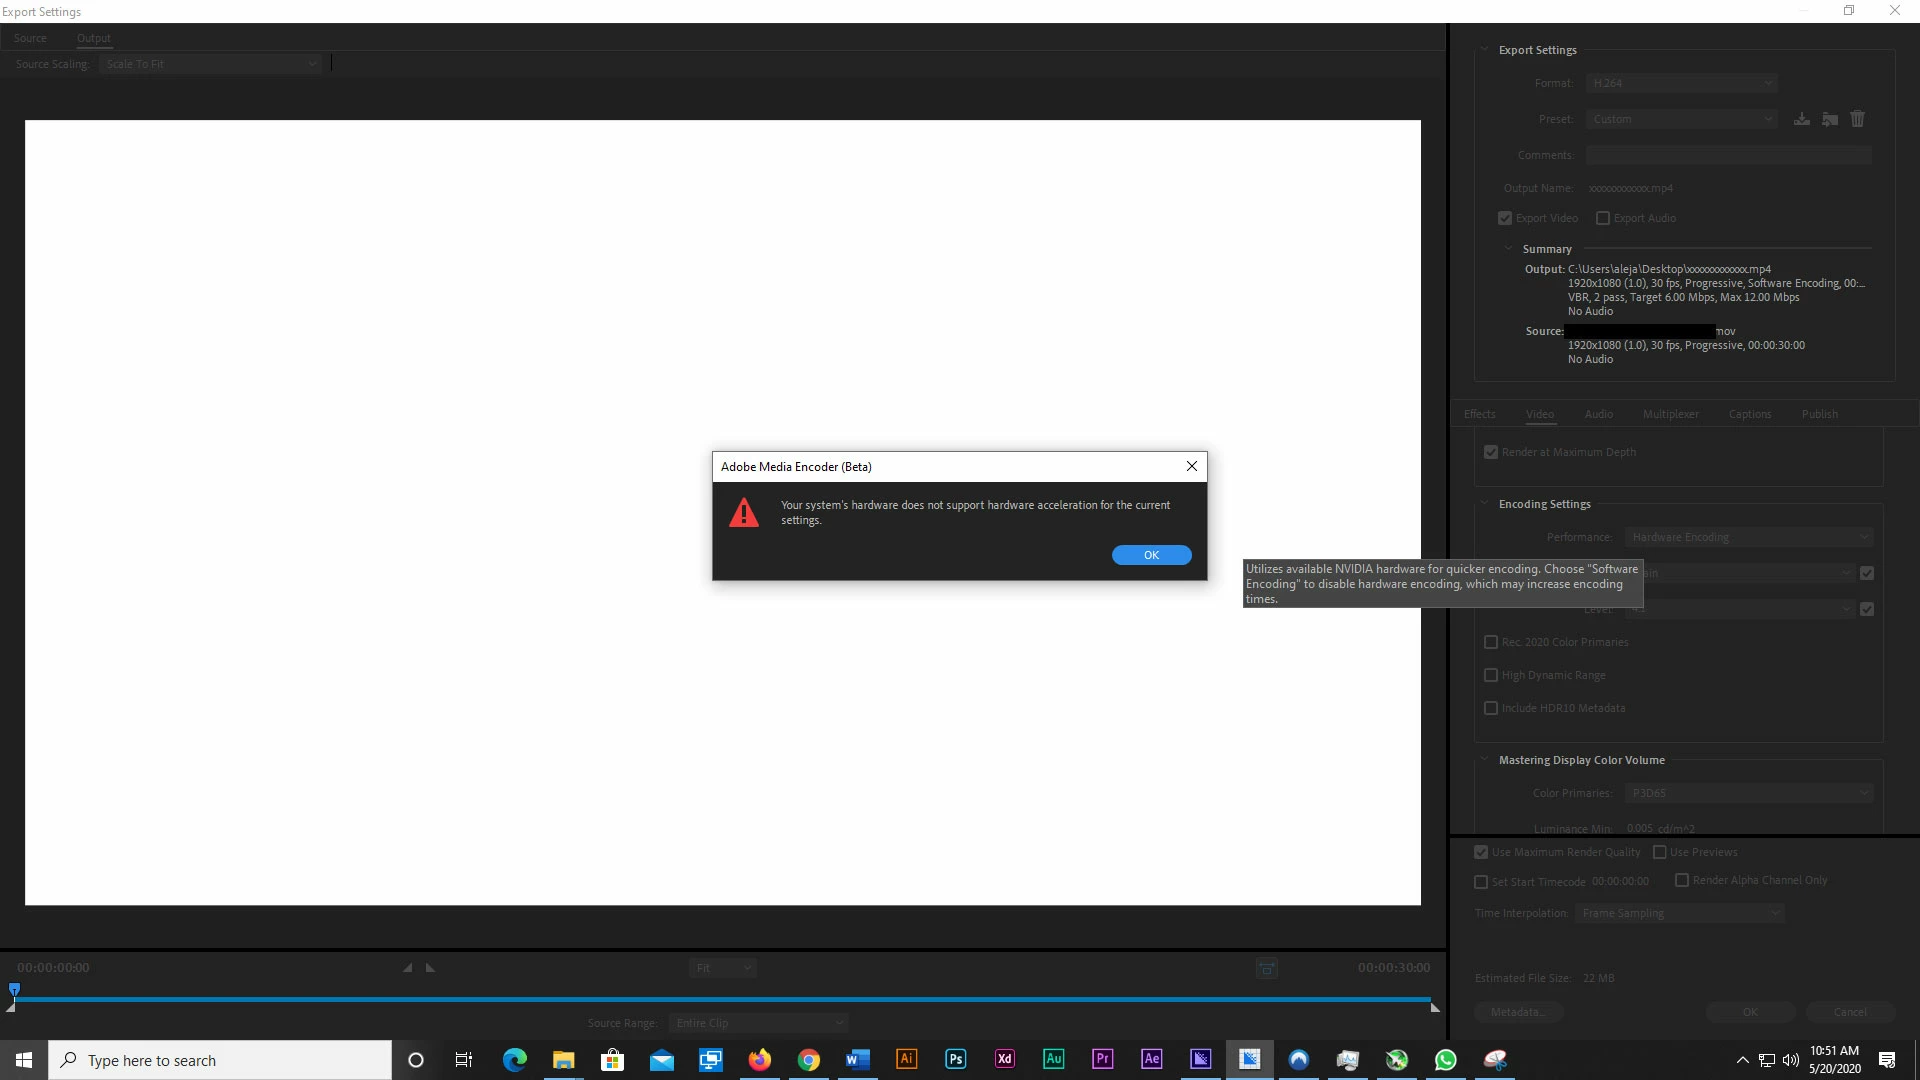Open Premiere Pro from the taskbar
Viewport: 1920px width, 1080px height.
coord(1102,1059)
